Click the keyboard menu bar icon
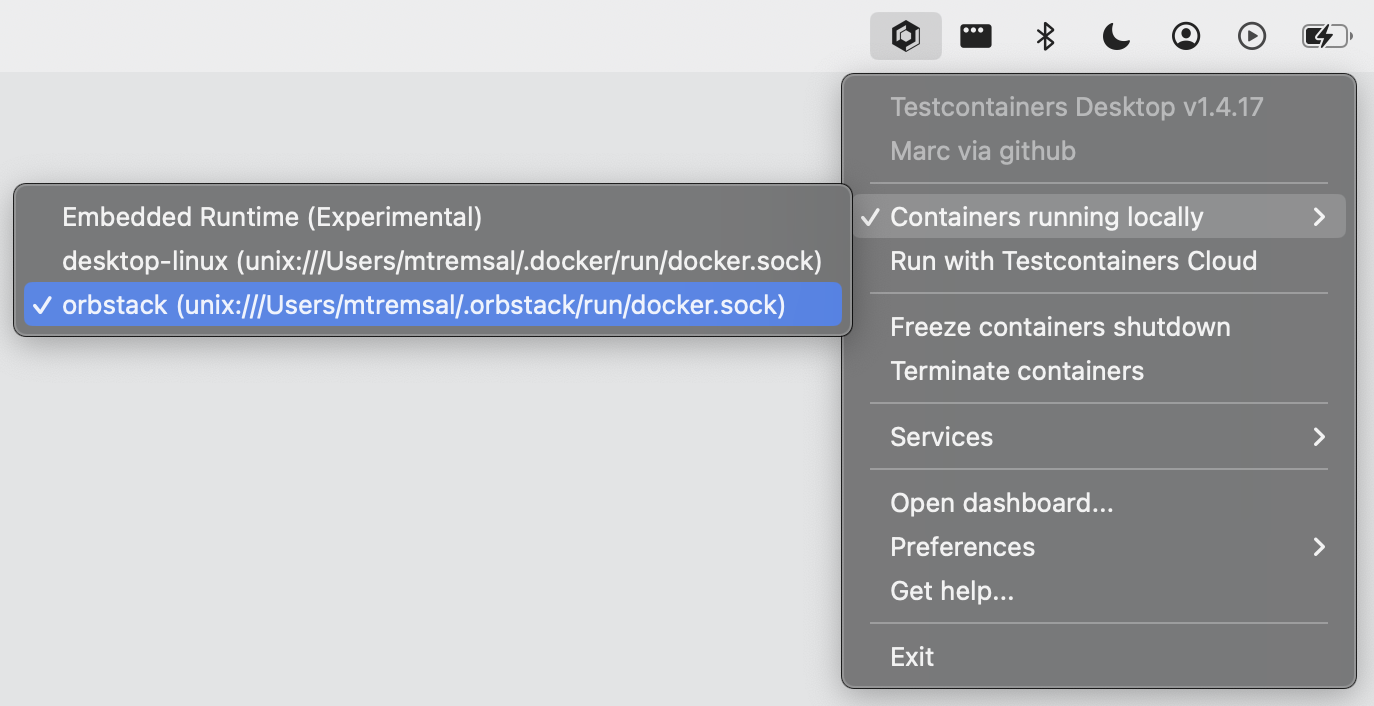 click(x=975, y=35)
